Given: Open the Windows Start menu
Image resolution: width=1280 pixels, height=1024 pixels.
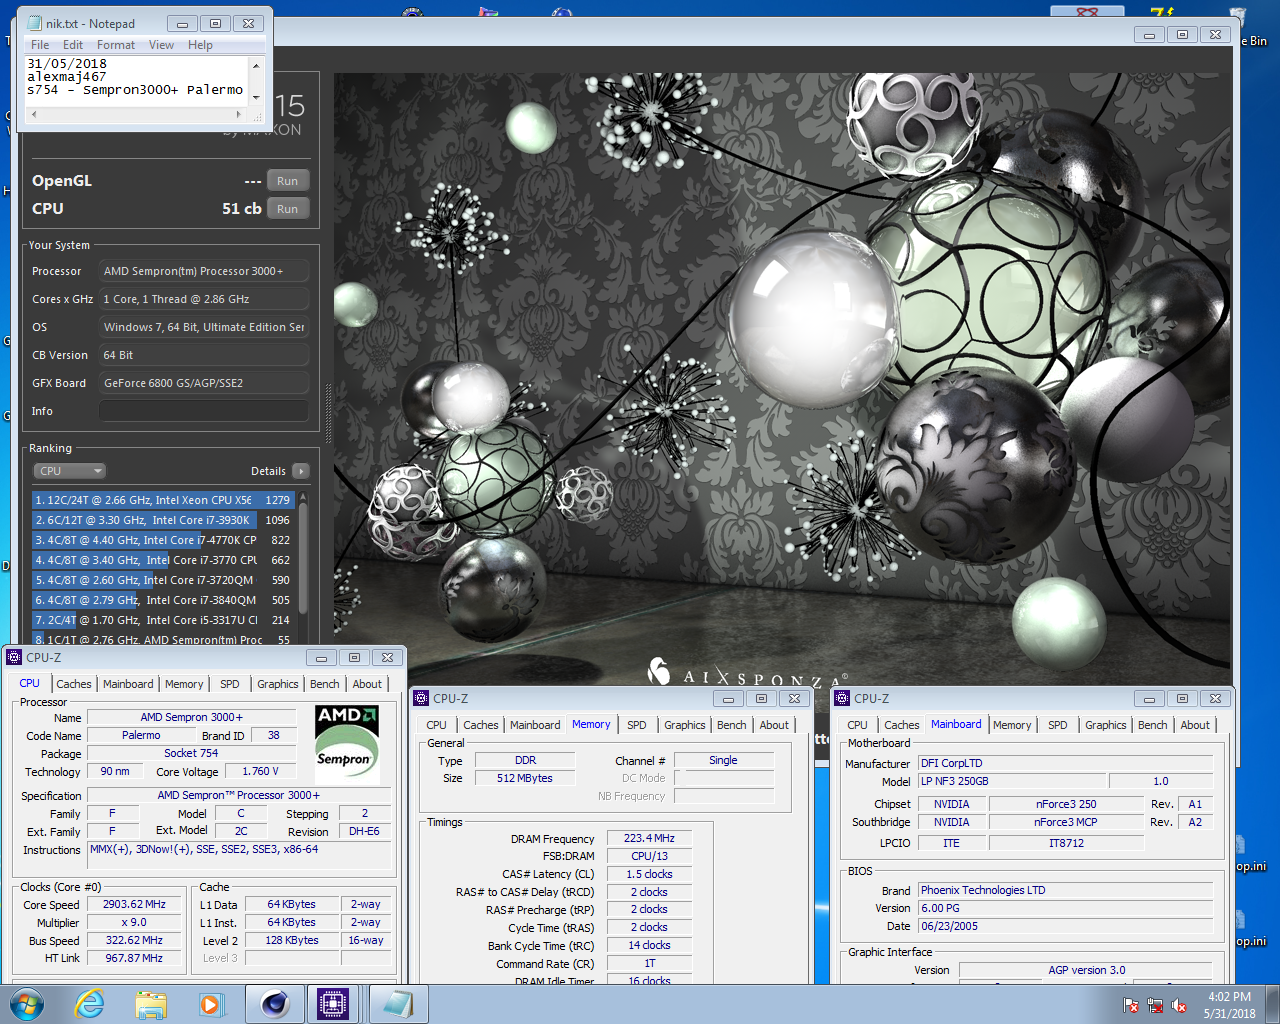Looking at the screenshot, I should 27,1004.
